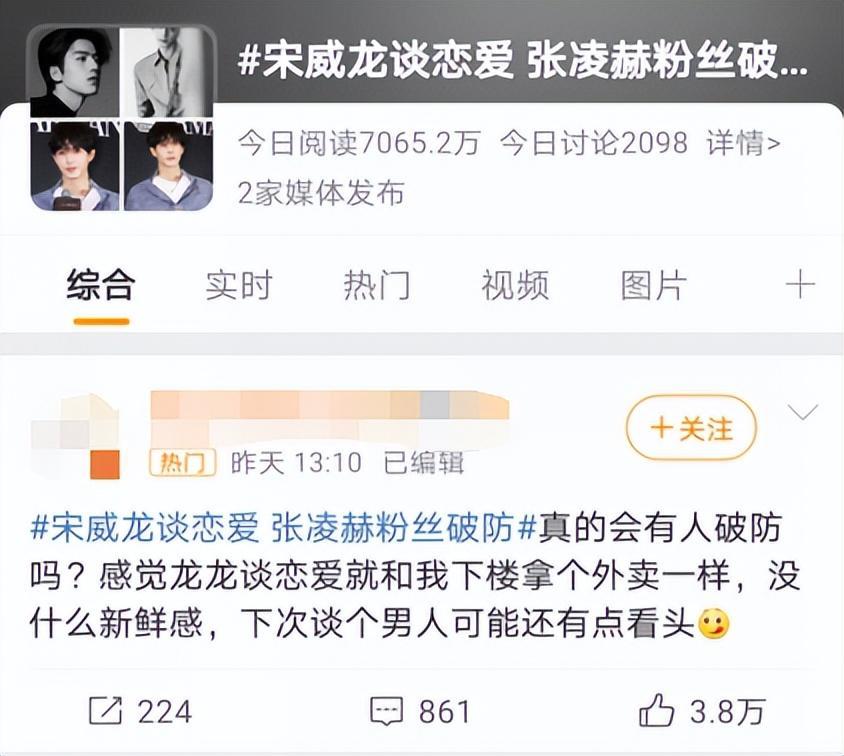Like the post with thumbs-up icon
The image size is (844, 756).
pos(656,710)
